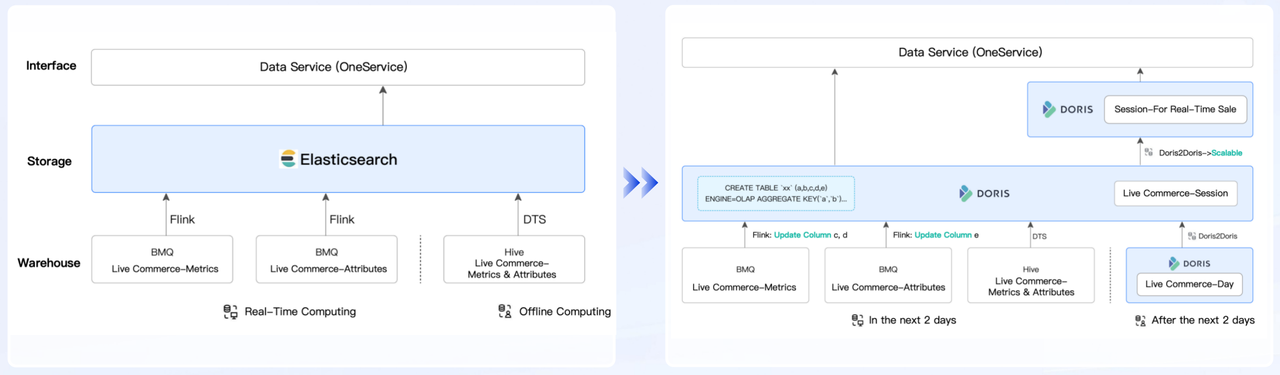Click "Flink" label above Elasticsearch diagram's Live Commerce-Metrics
The image size is (1280, 375).
tap(182, 219)
